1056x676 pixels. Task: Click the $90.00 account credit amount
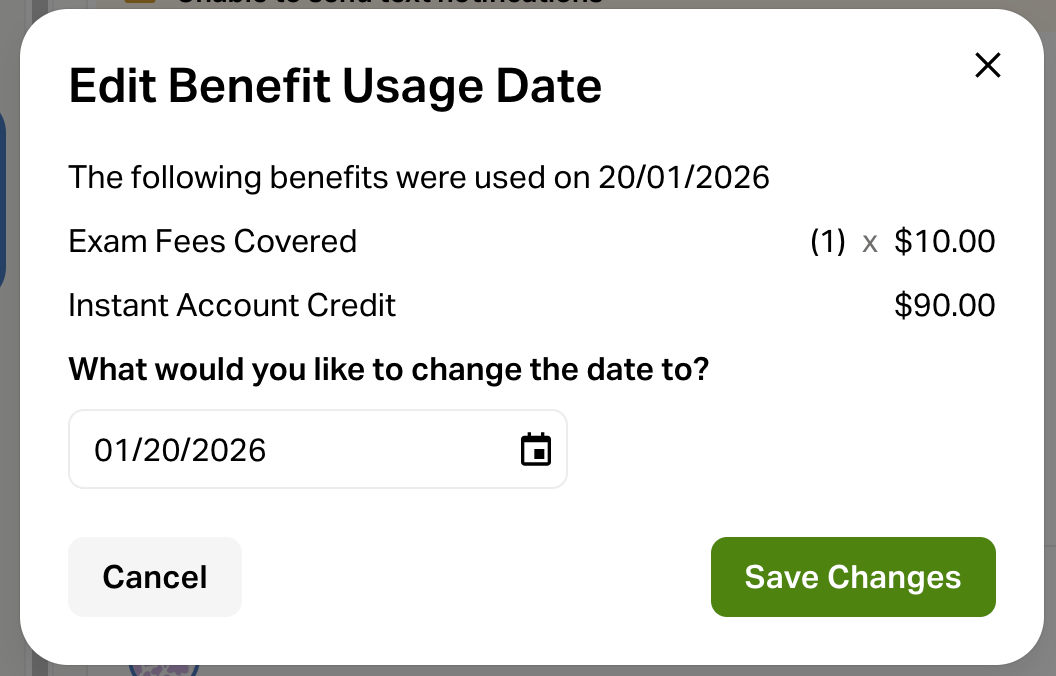944,305
